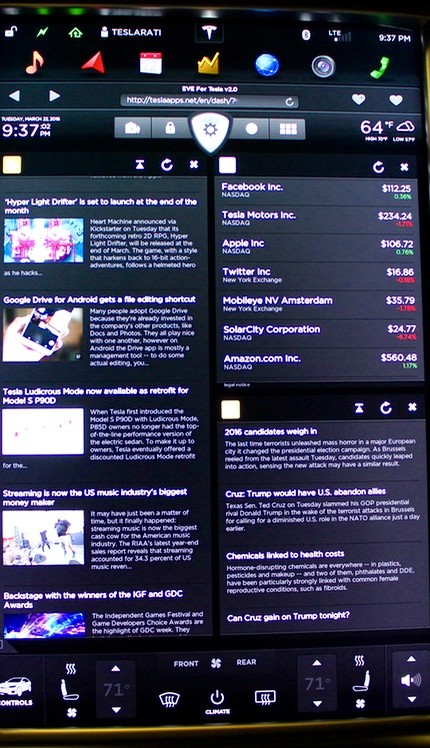Select the circle record tab in EVE

[251, 129]
